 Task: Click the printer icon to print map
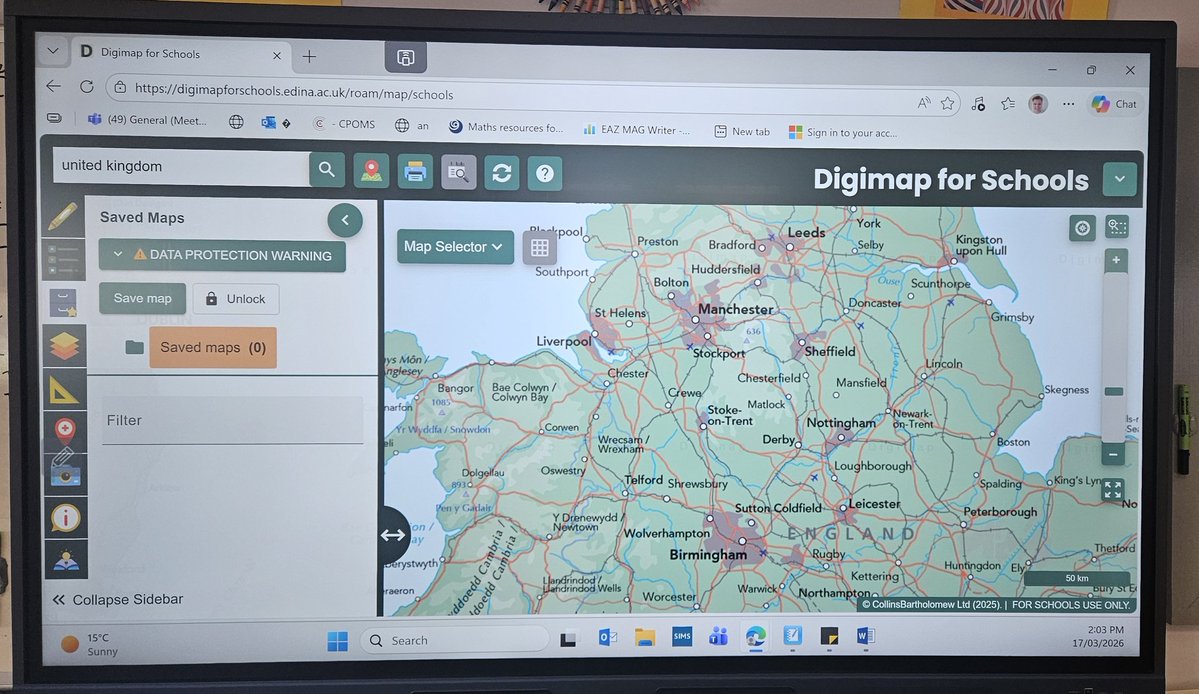pos(414,172)
